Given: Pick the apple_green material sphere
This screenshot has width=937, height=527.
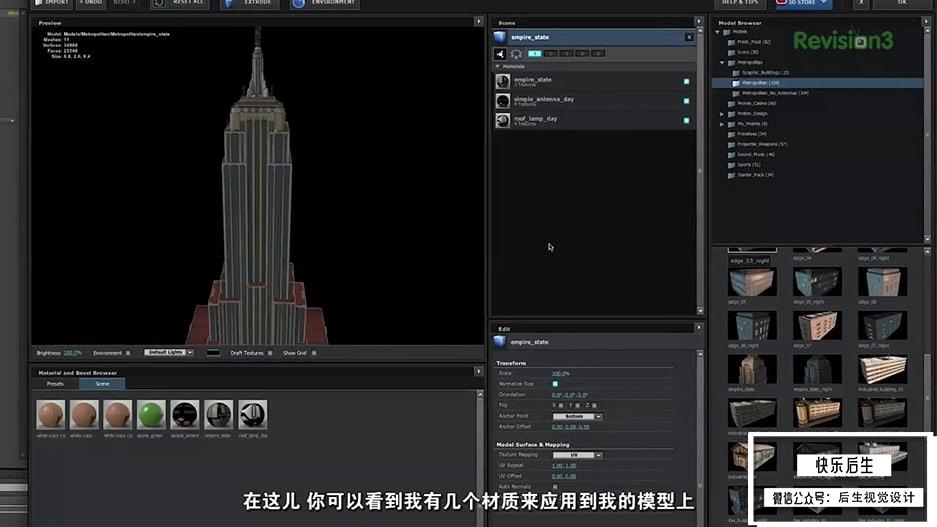Looking at the screenshot, I should (151, 415).
